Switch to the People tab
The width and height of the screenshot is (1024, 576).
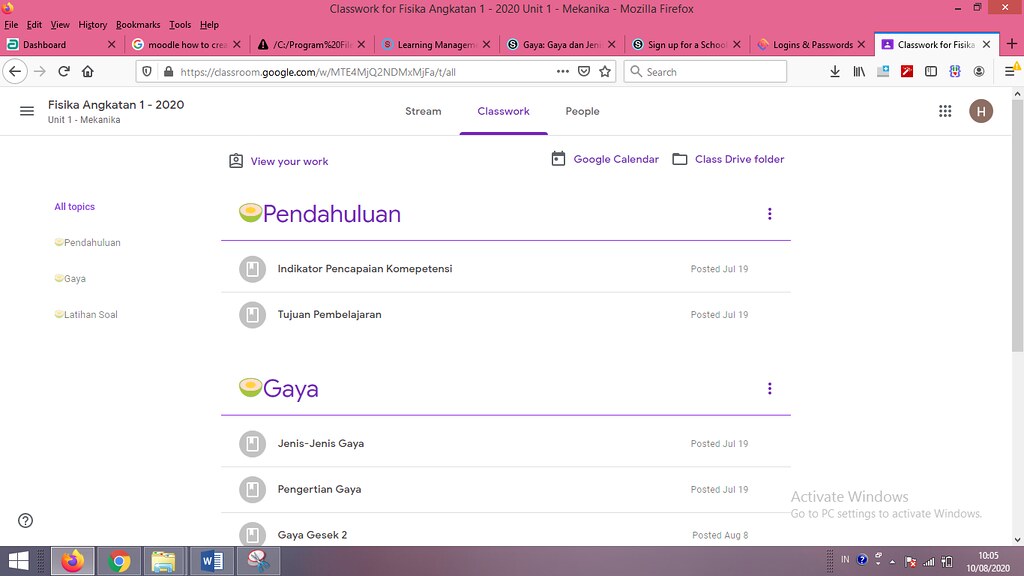pos(583,112)
